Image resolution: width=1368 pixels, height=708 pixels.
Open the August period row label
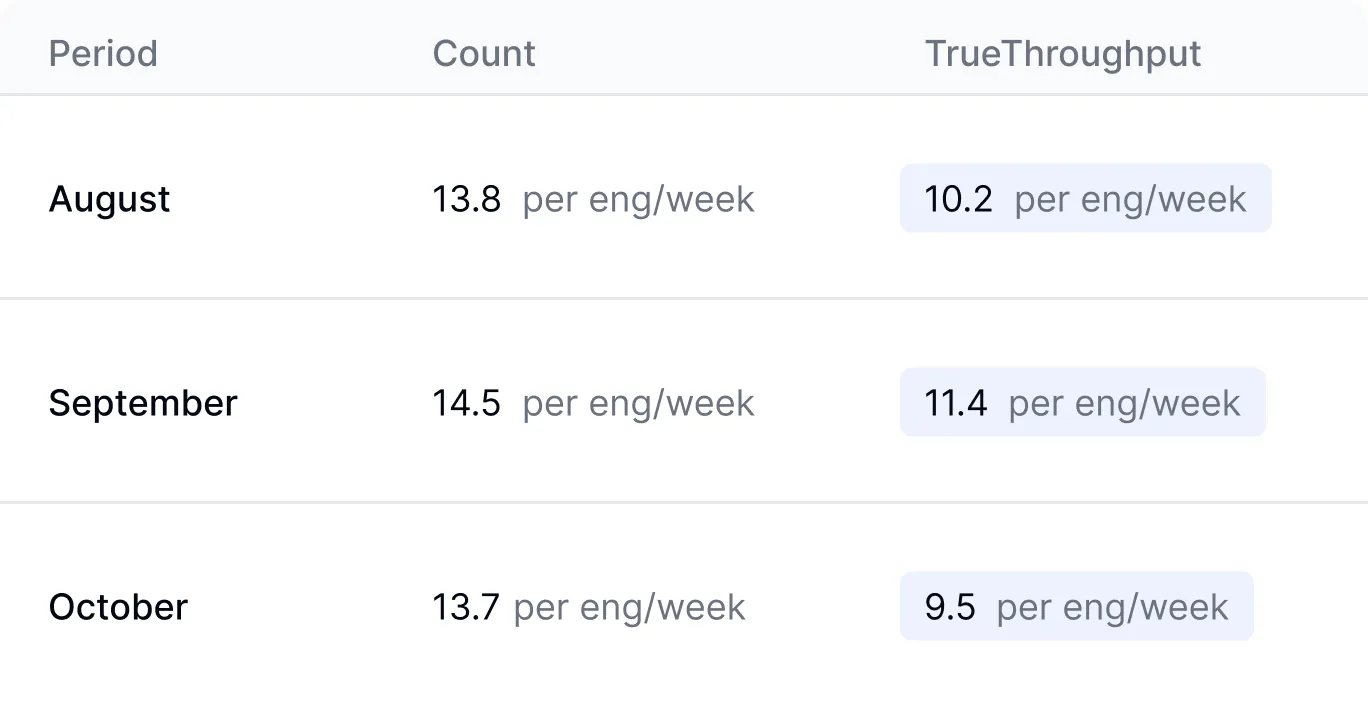110,199
